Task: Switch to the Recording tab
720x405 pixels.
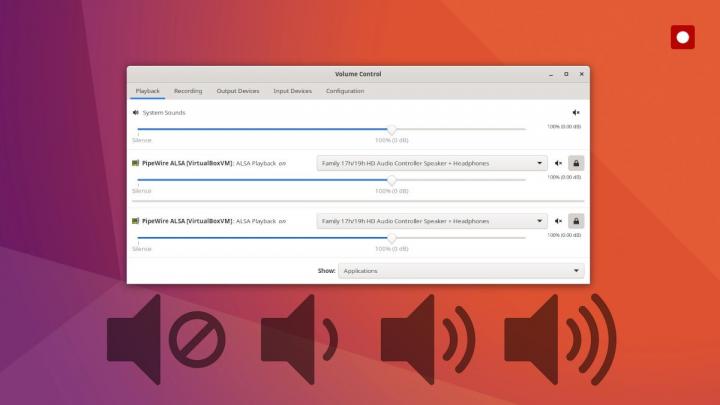Action: click(188, 91)
